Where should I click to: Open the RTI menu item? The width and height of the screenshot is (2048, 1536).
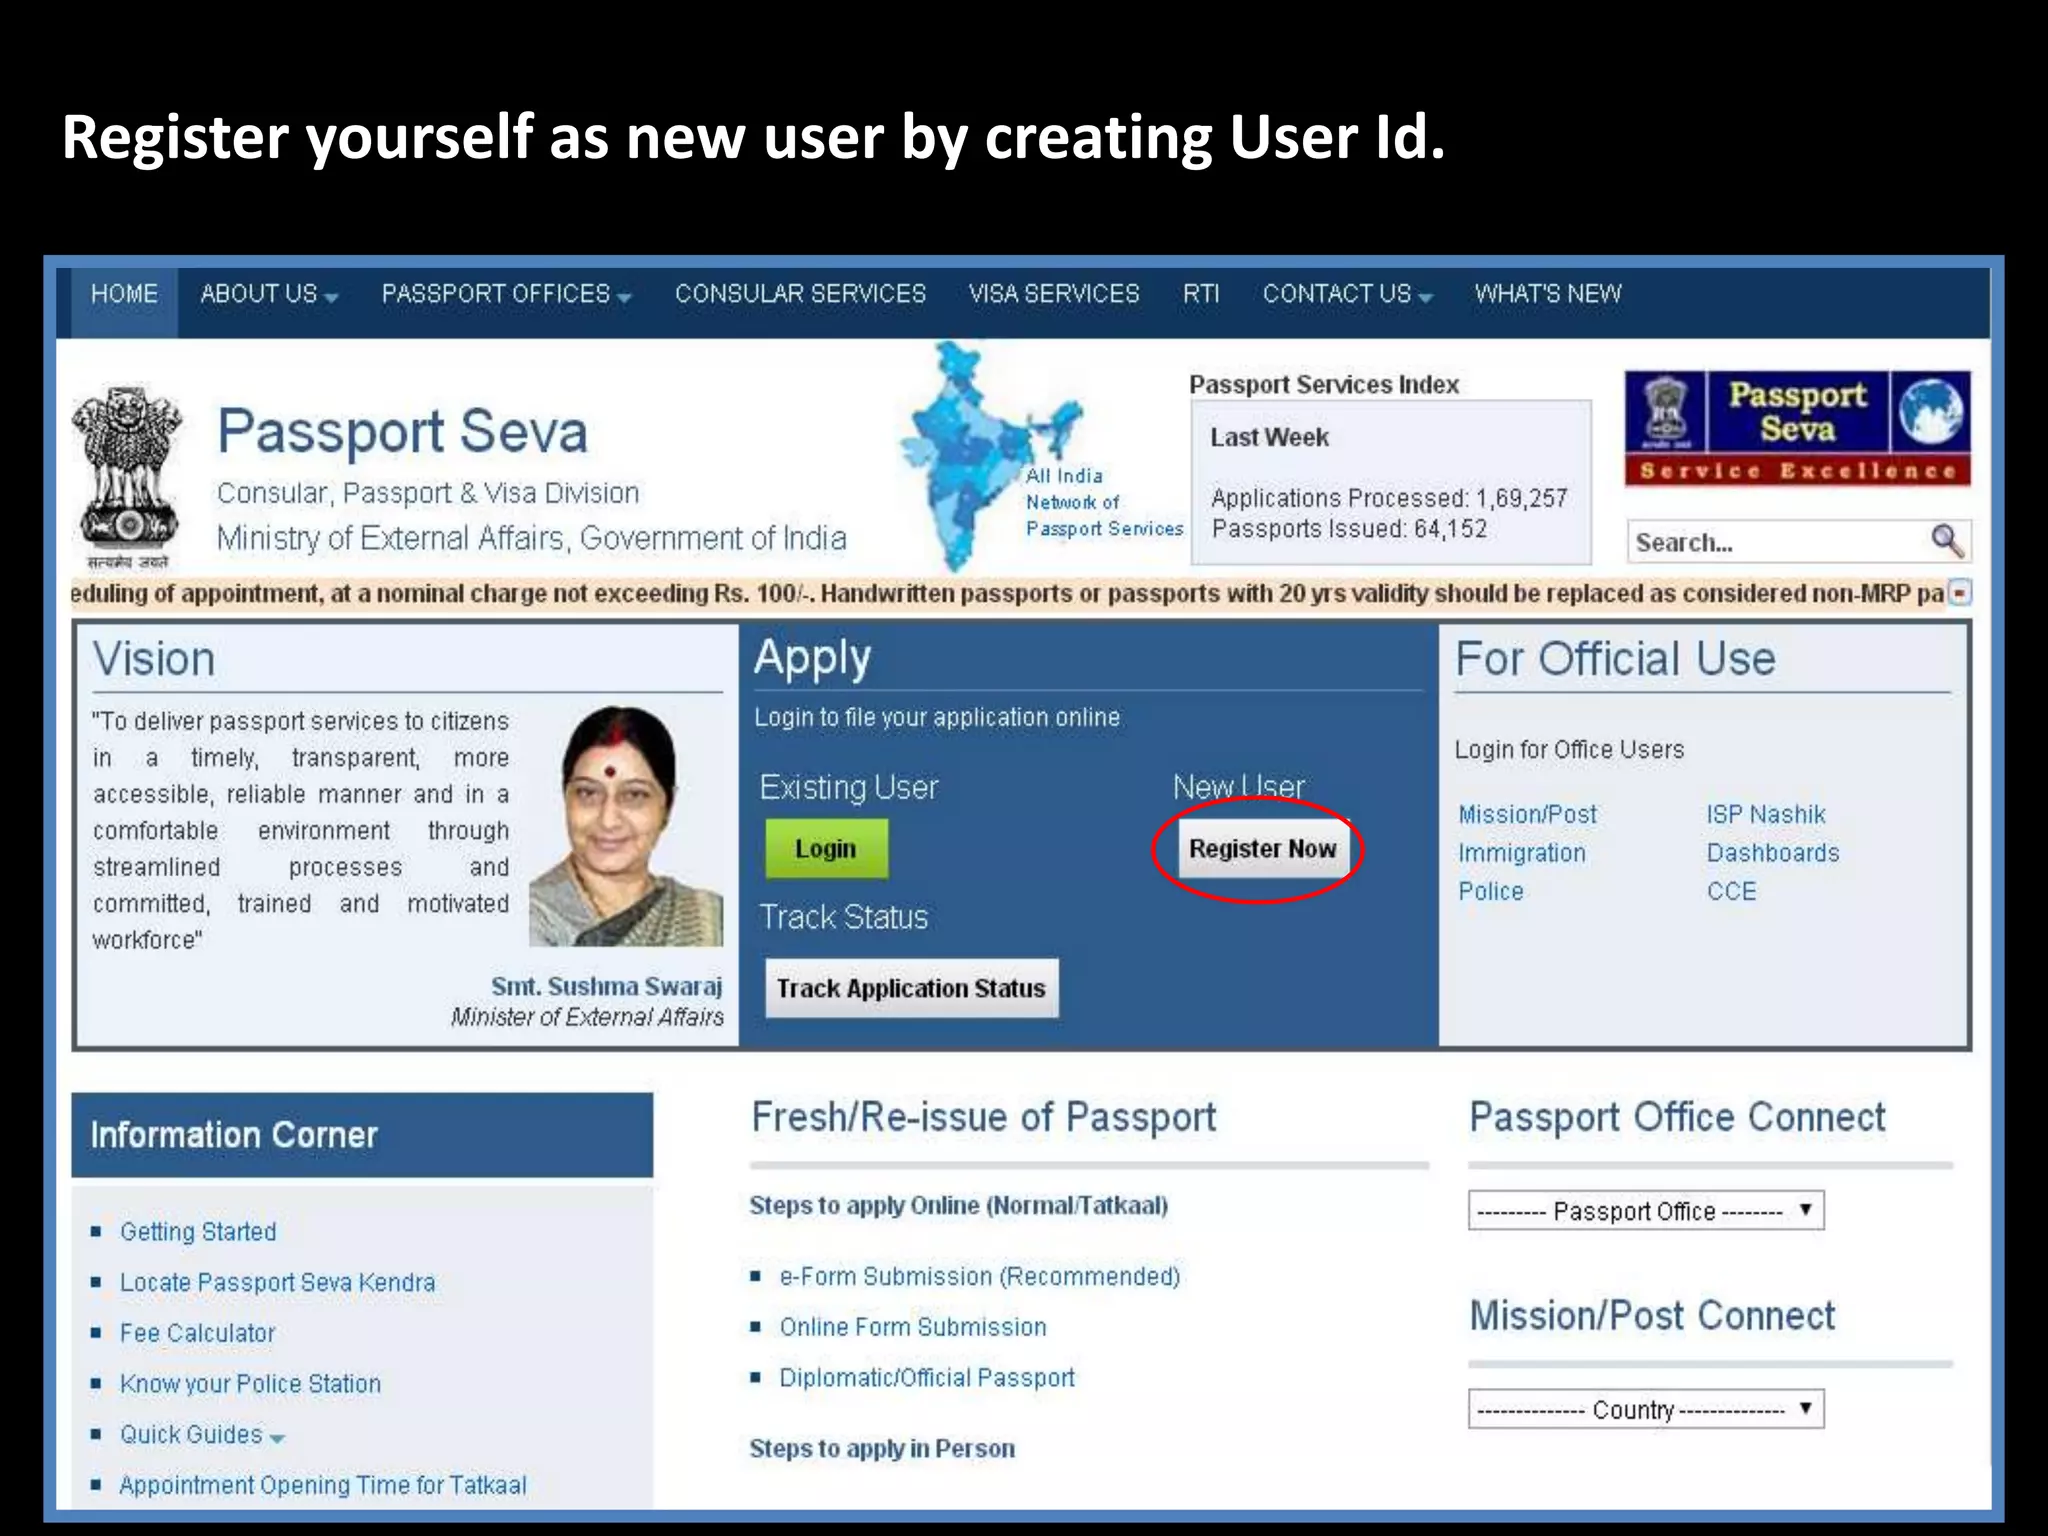[x=1201, y=294]
